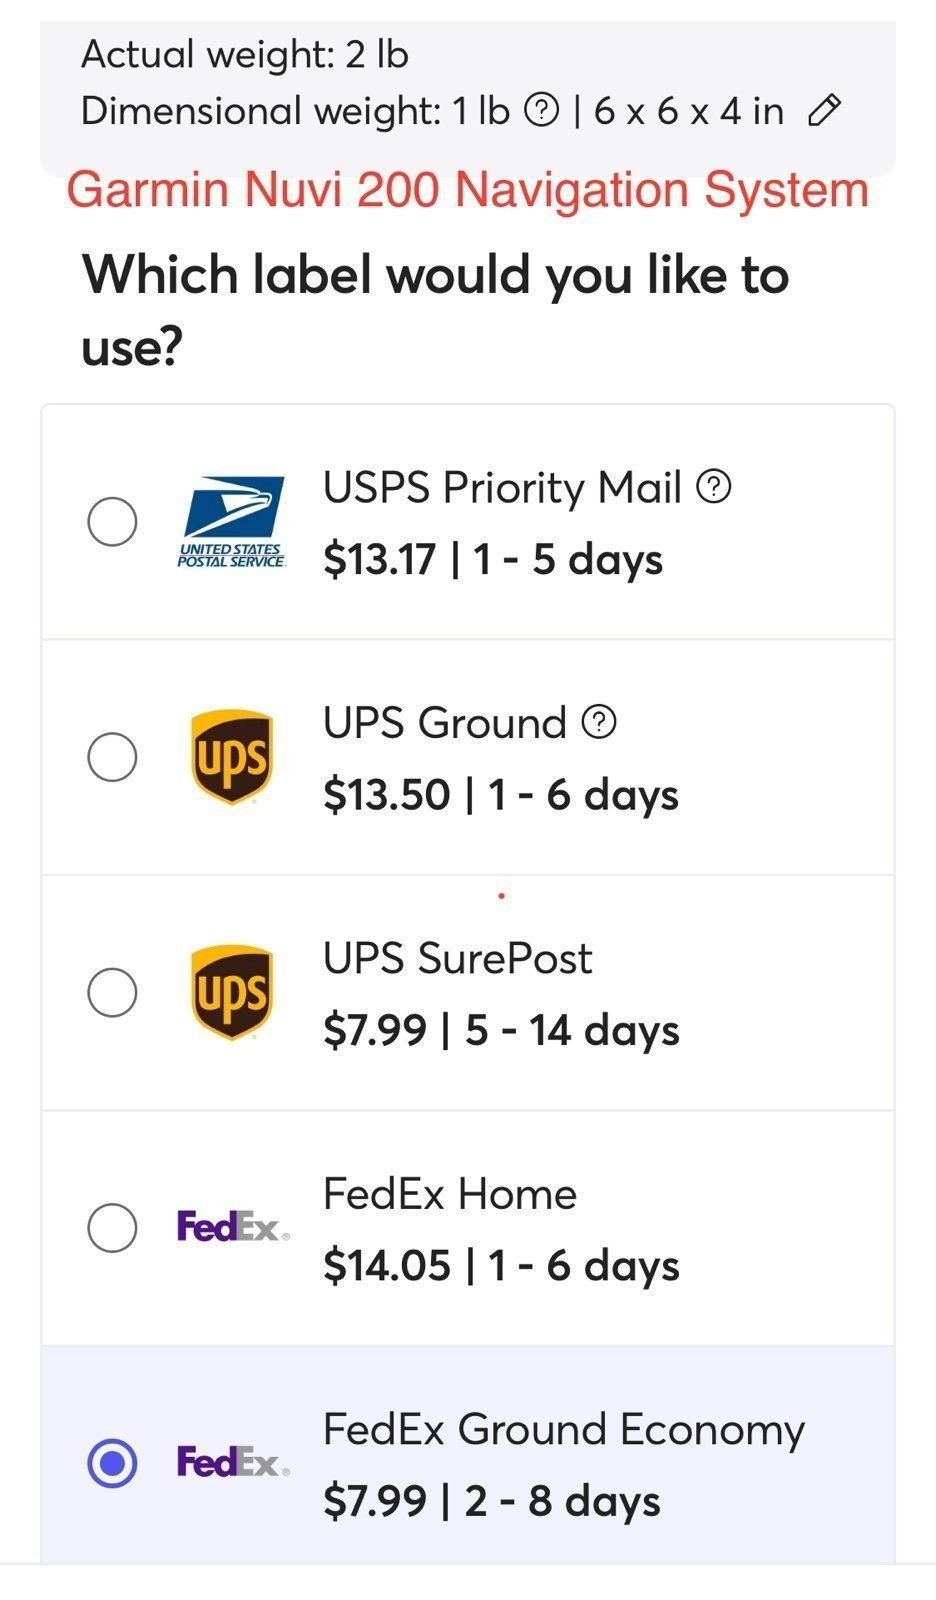Click the UPS Ground shield logo
936x1600 pixels.
click(x=232, y=757)
